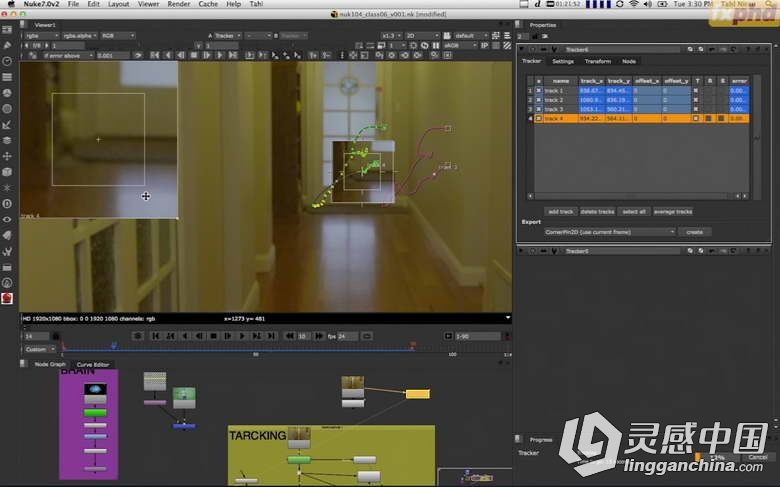780x487 pixels.
Task: Stop tracking in the viewer tracker toolbar
Action: coord(194,55)
